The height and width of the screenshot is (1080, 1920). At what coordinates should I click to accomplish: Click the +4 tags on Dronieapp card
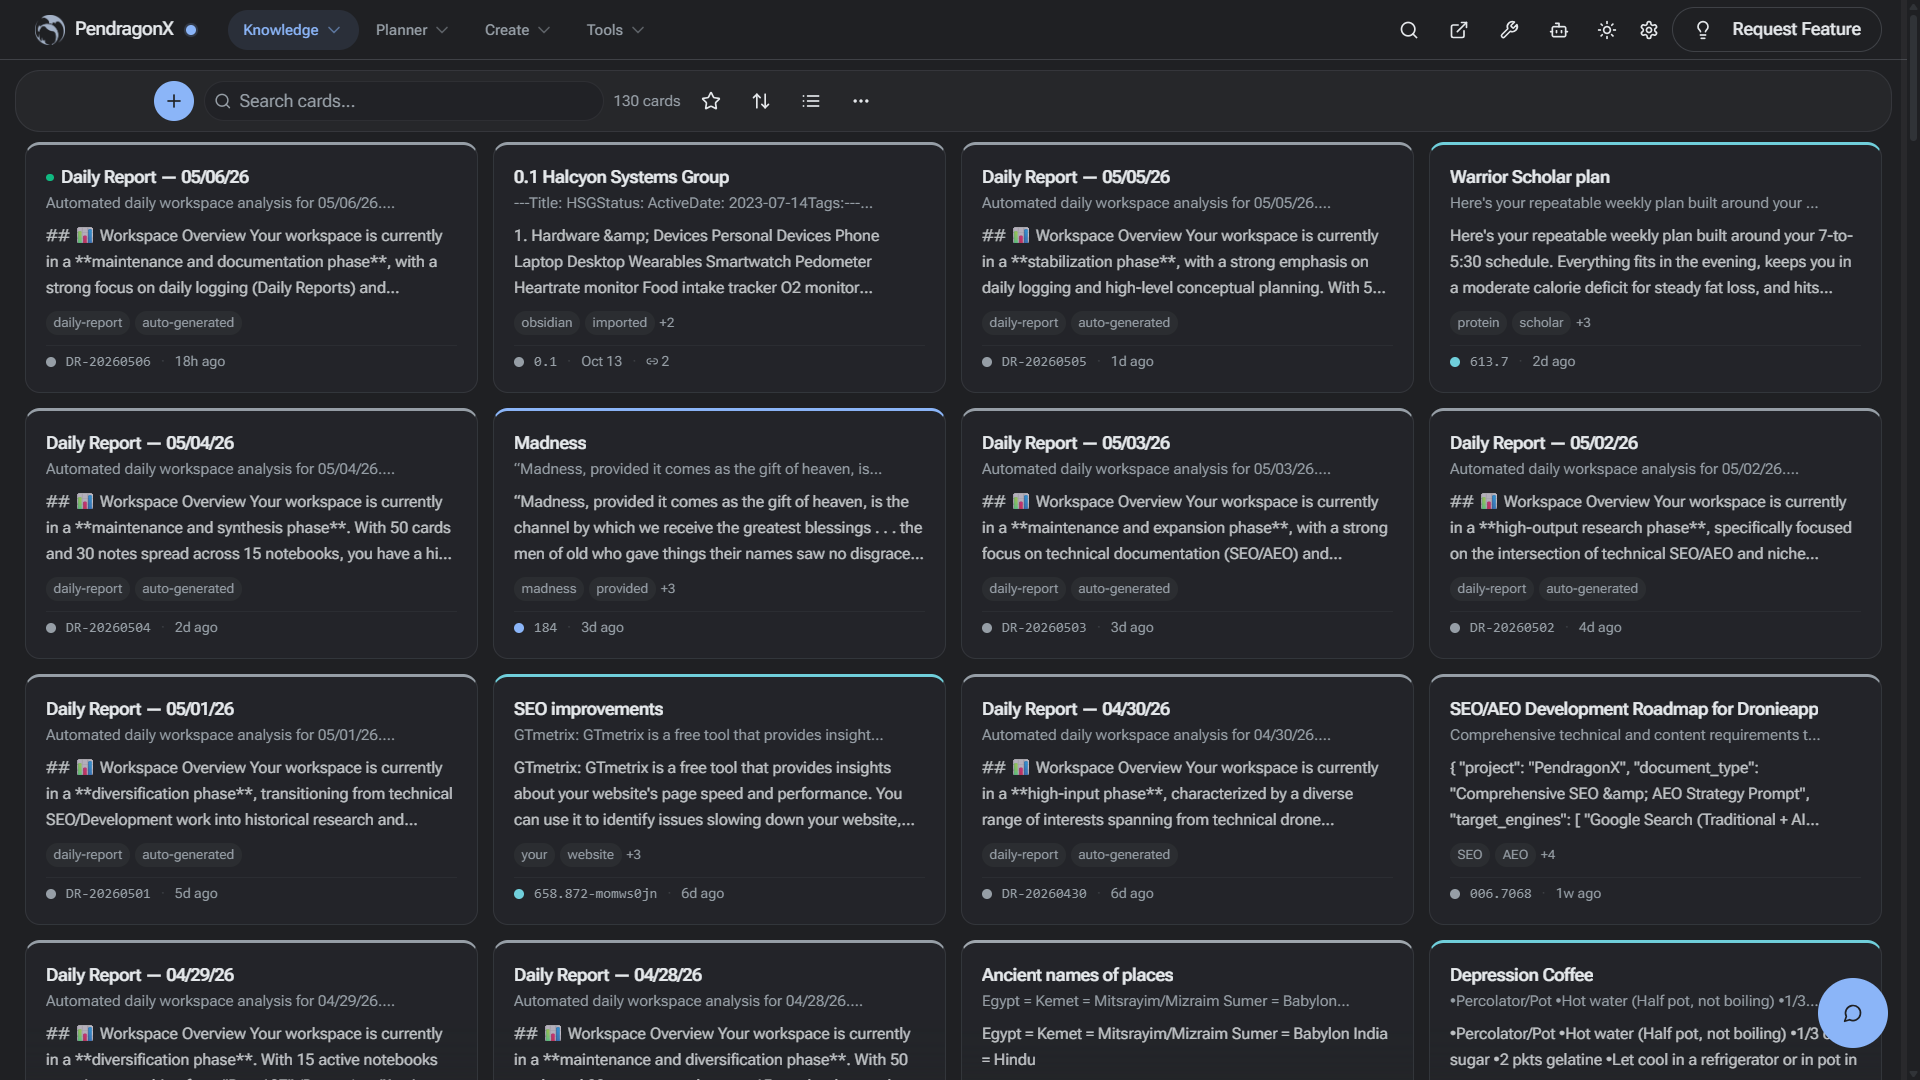pyautogui.click(x=1548, y=855)
